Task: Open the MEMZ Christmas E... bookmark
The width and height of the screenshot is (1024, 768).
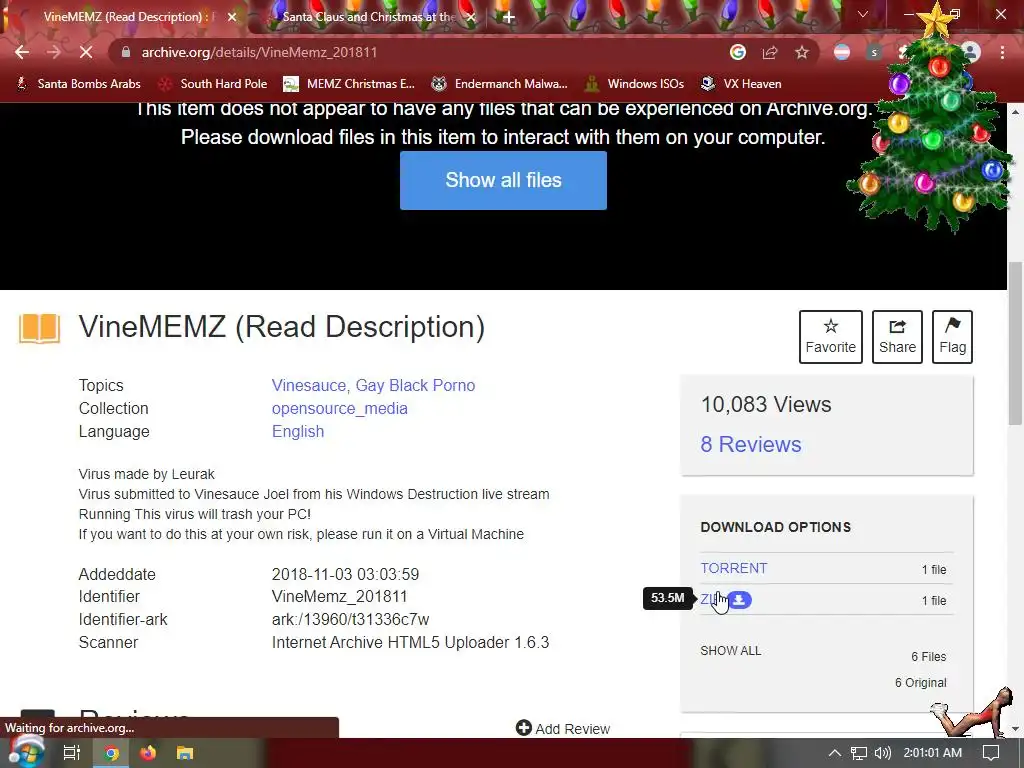Action: tap(349, 84)
